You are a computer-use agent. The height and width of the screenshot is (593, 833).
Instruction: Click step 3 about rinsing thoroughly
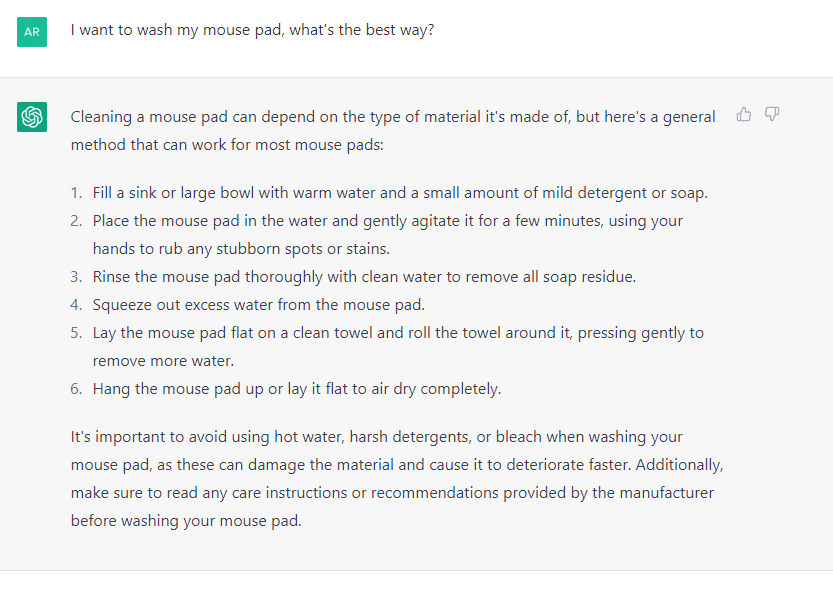[364, 276]
